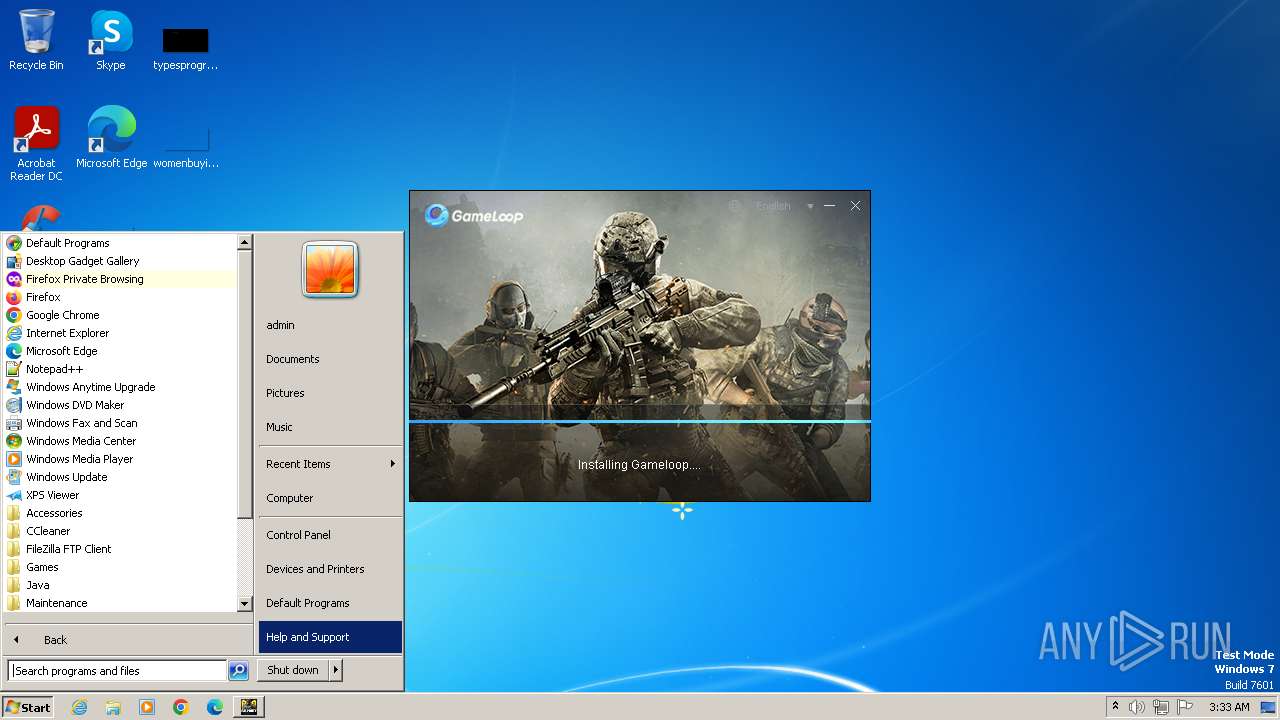This screenshot has width=1280, height=720.
Task: Open the Recycle Bin desktop icon
Action: point(36,40)
